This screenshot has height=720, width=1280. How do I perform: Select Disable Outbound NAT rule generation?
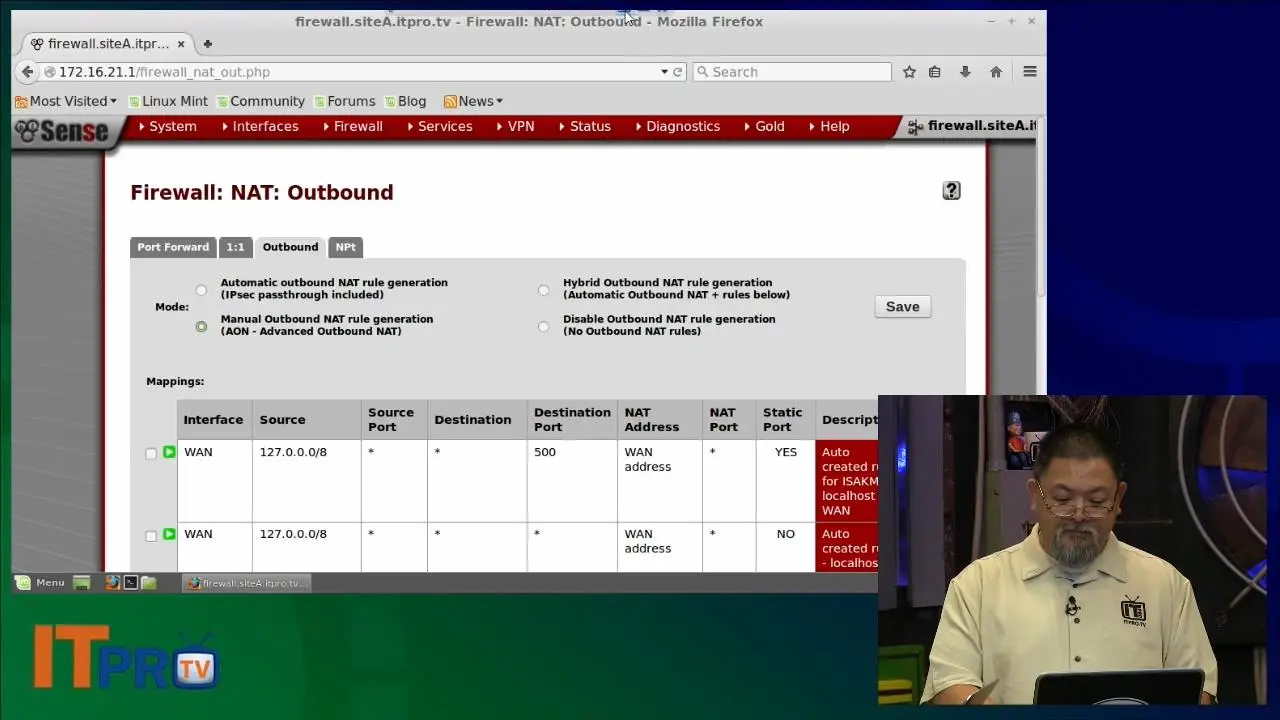543,326
